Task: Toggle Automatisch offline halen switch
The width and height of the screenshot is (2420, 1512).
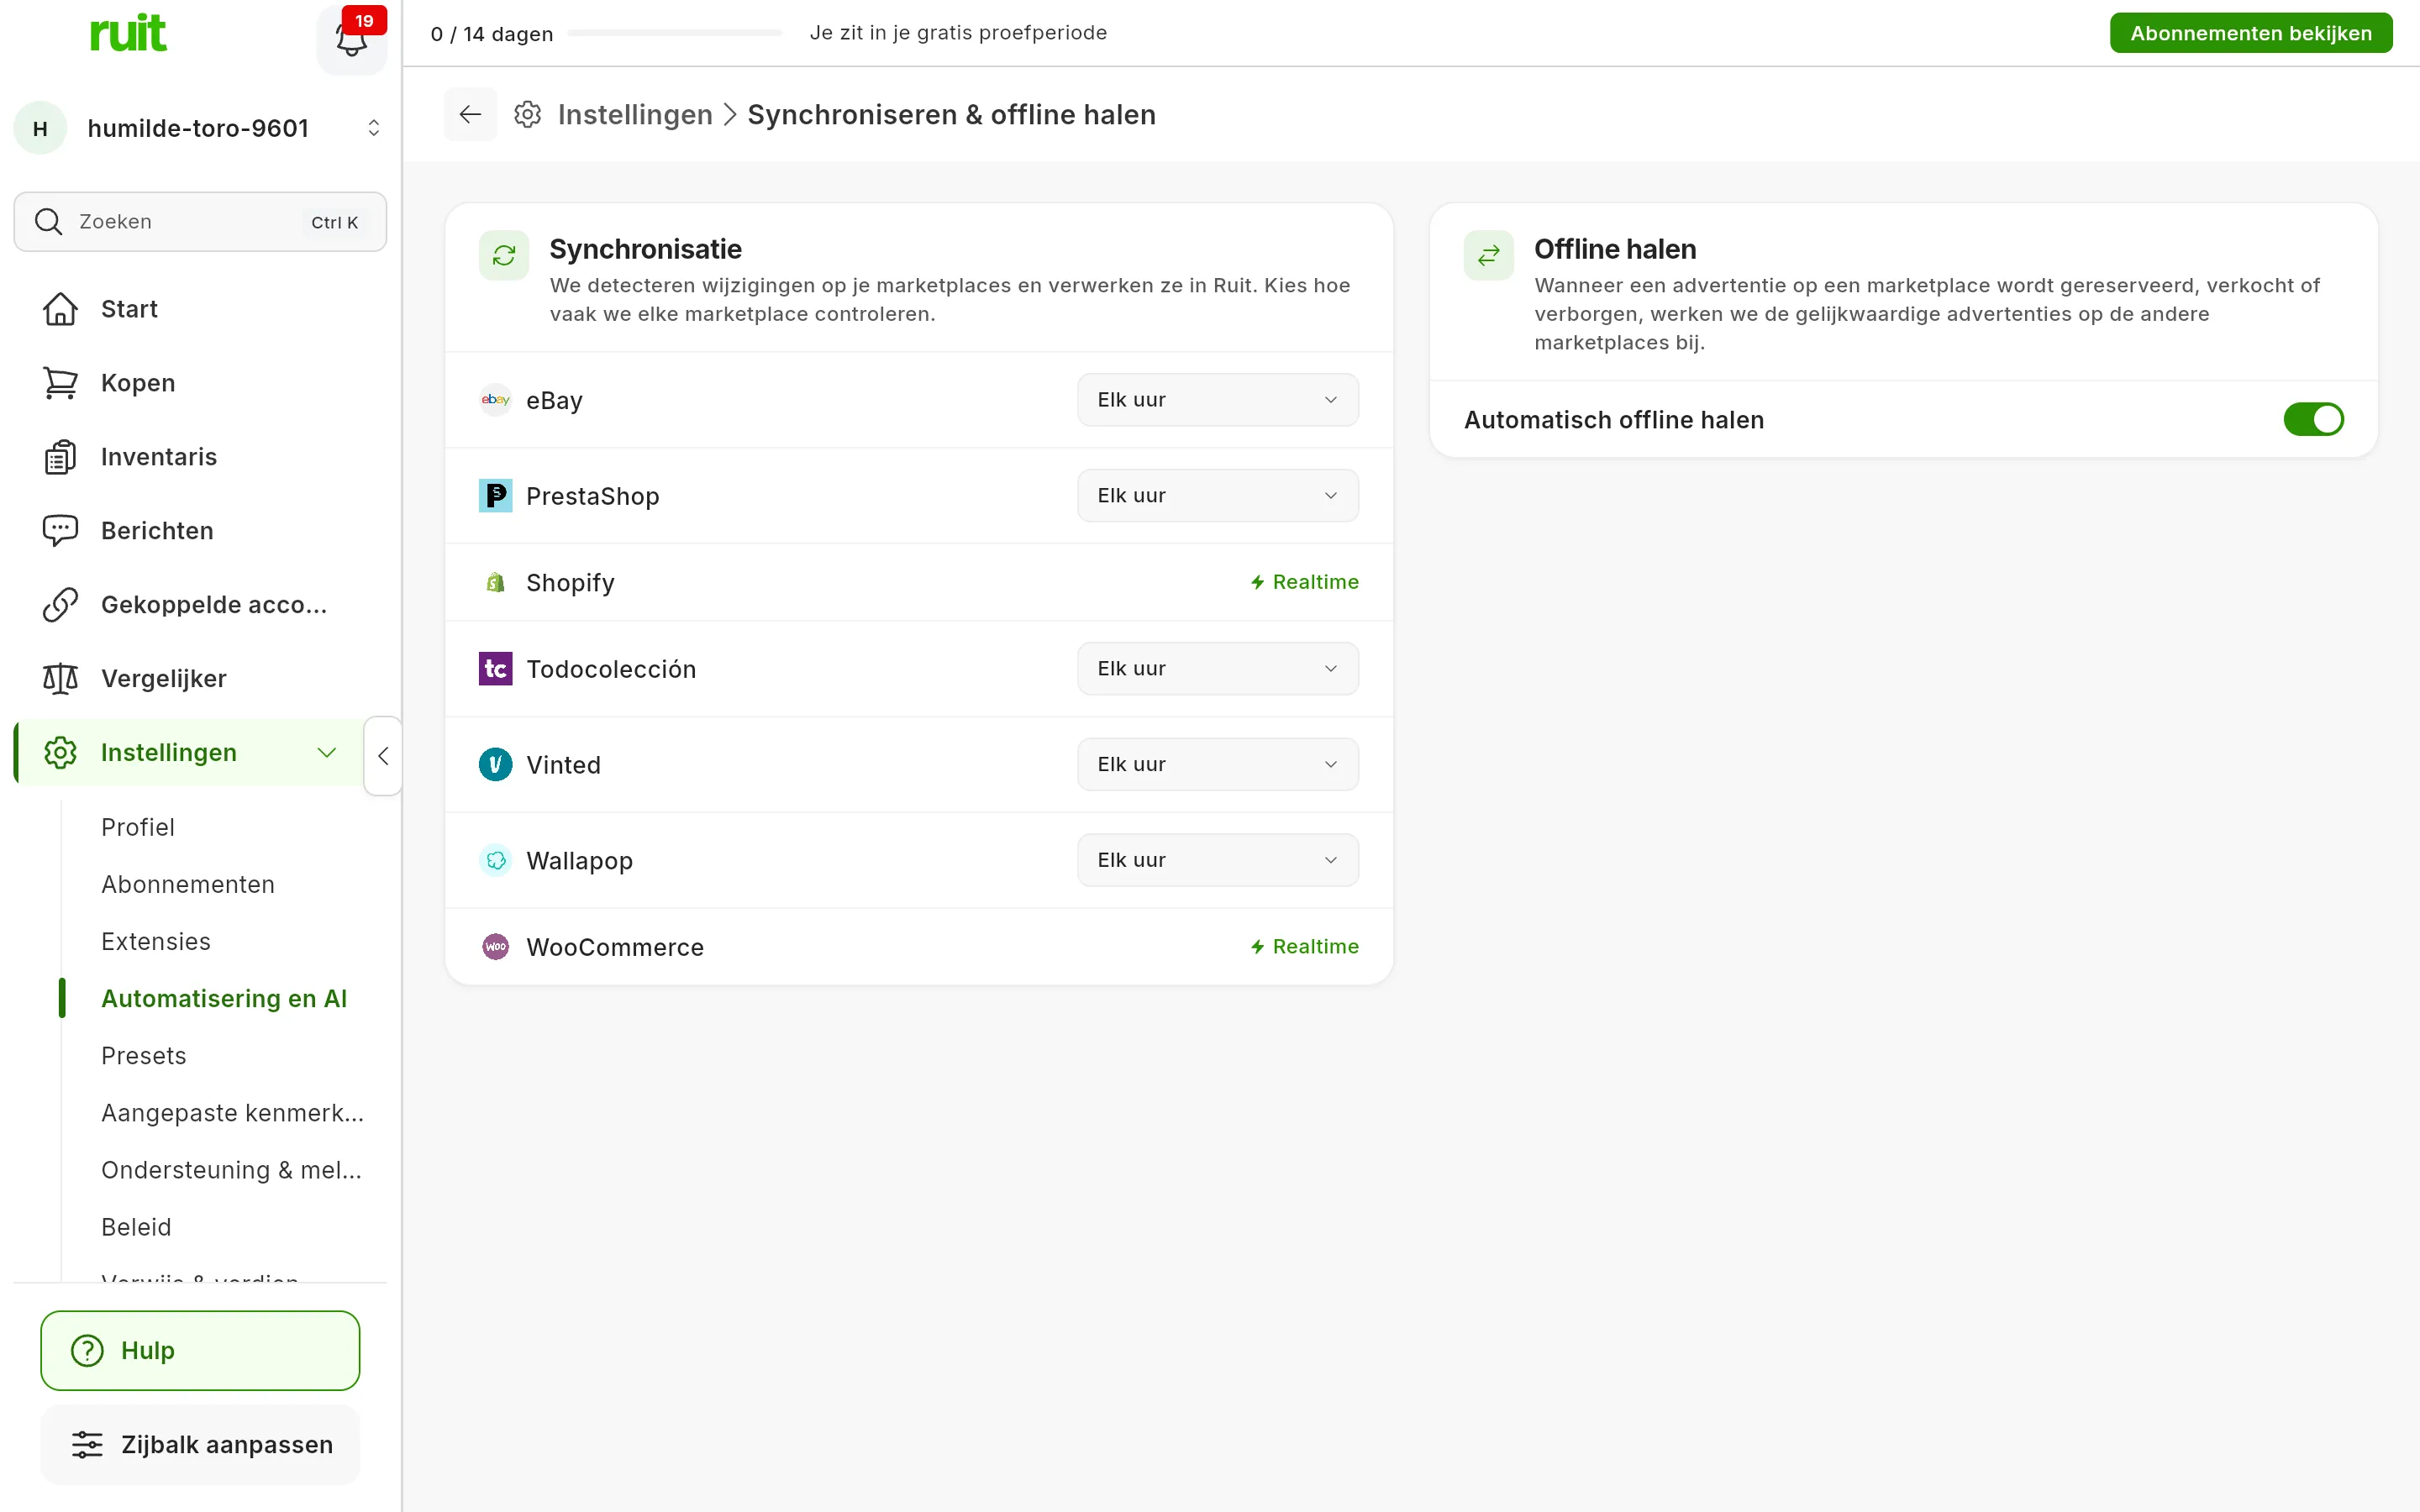Action: 2313,420
